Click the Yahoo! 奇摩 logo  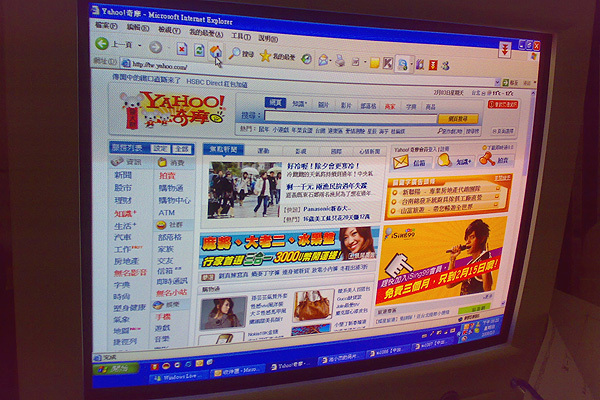pyautogui.click(x=173, y=109)
